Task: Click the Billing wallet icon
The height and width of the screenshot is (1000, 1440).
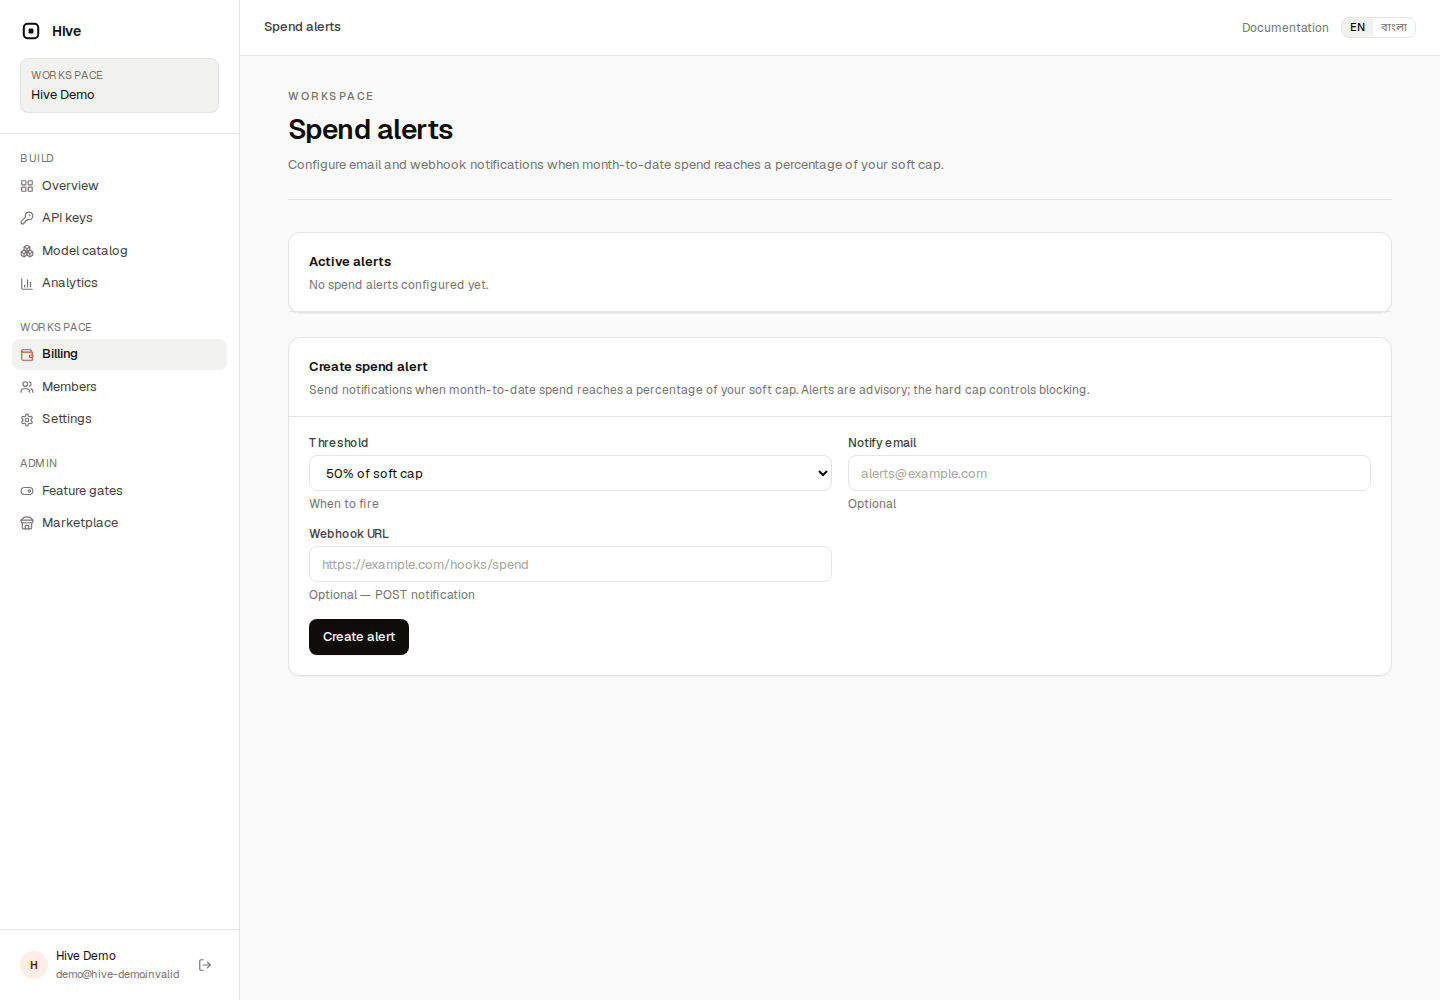Action: [27, 354]
